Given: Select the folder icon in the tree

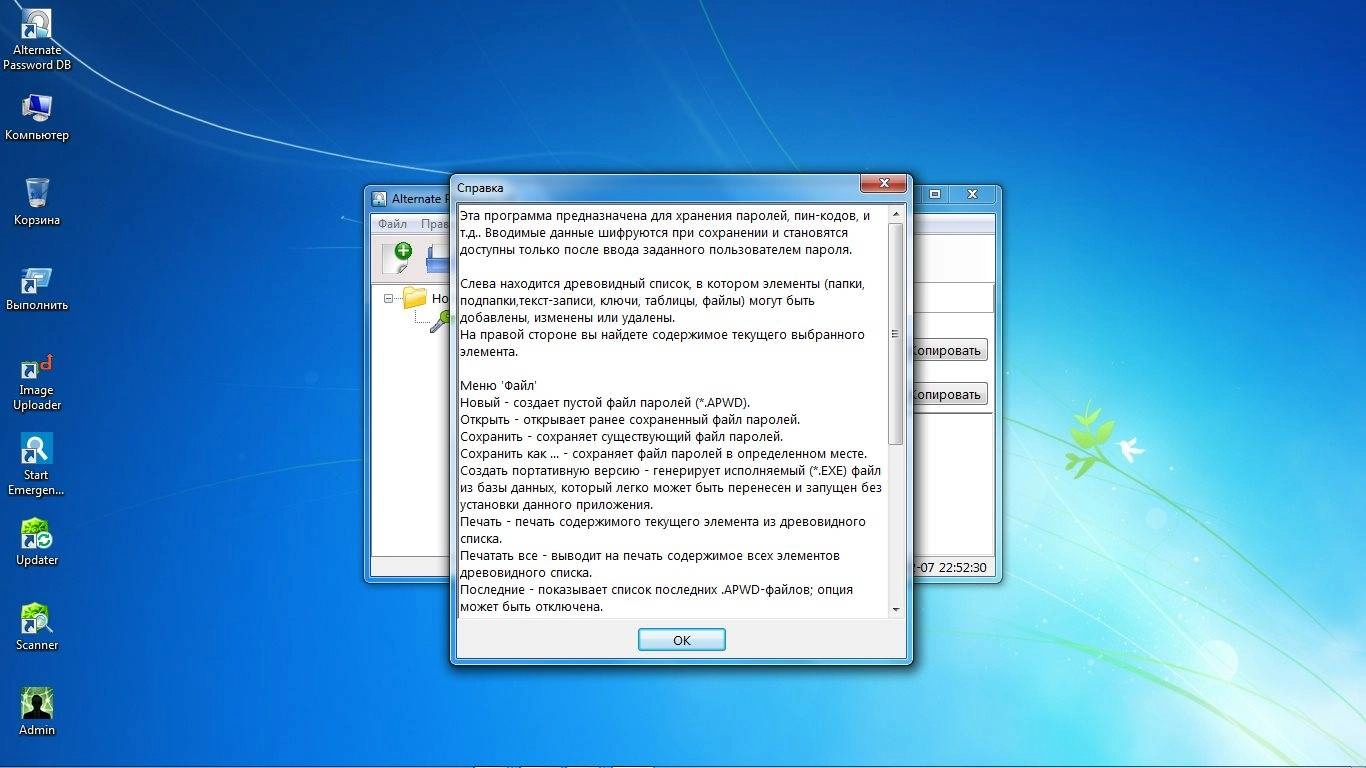Looking at the screenshot, I should tap(414, 297).
